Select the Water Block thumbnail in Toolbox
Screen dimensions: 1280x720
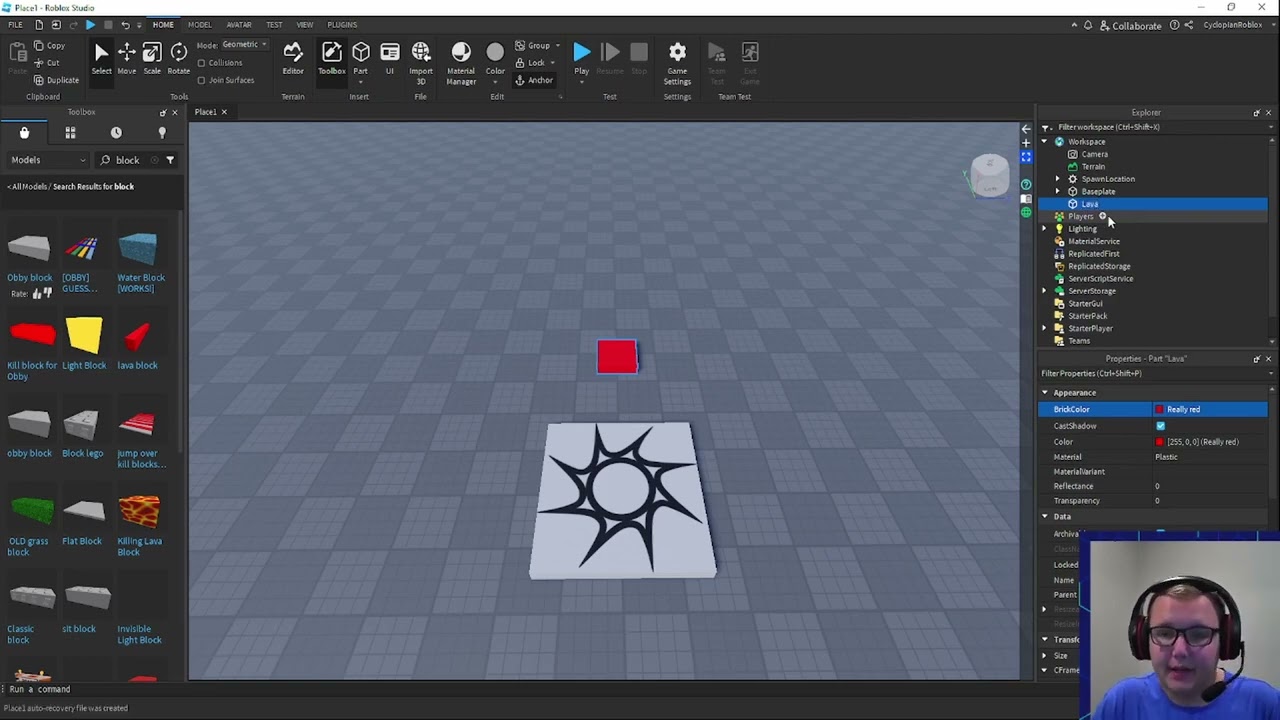(x=138, y=248)
